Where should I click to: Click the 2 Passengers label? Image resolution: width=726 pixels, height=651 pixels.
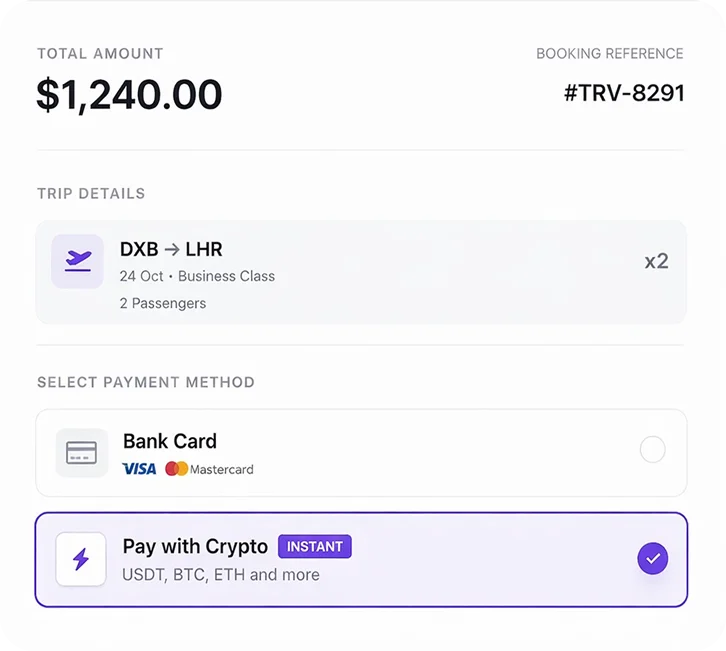tap(163, 303)
